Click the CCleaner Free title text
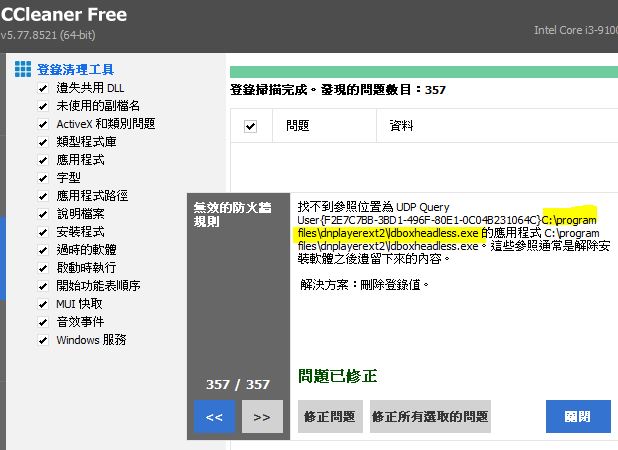This screenshot has width=618, height=450. (64, 15)
